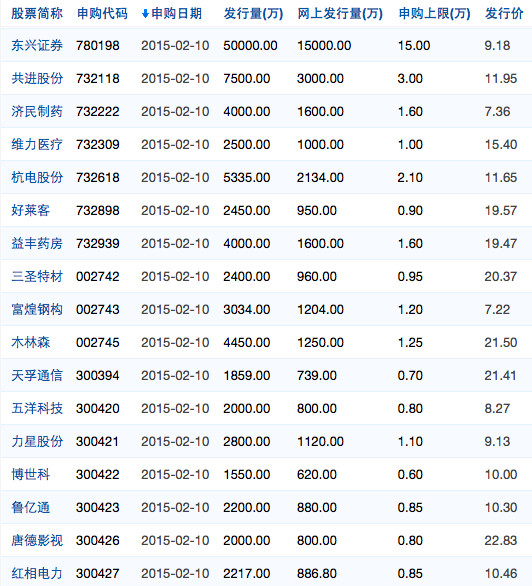The image size is (532, 586).
Task: Select the 唐德影视 stock name
Action: coord(37,540)
